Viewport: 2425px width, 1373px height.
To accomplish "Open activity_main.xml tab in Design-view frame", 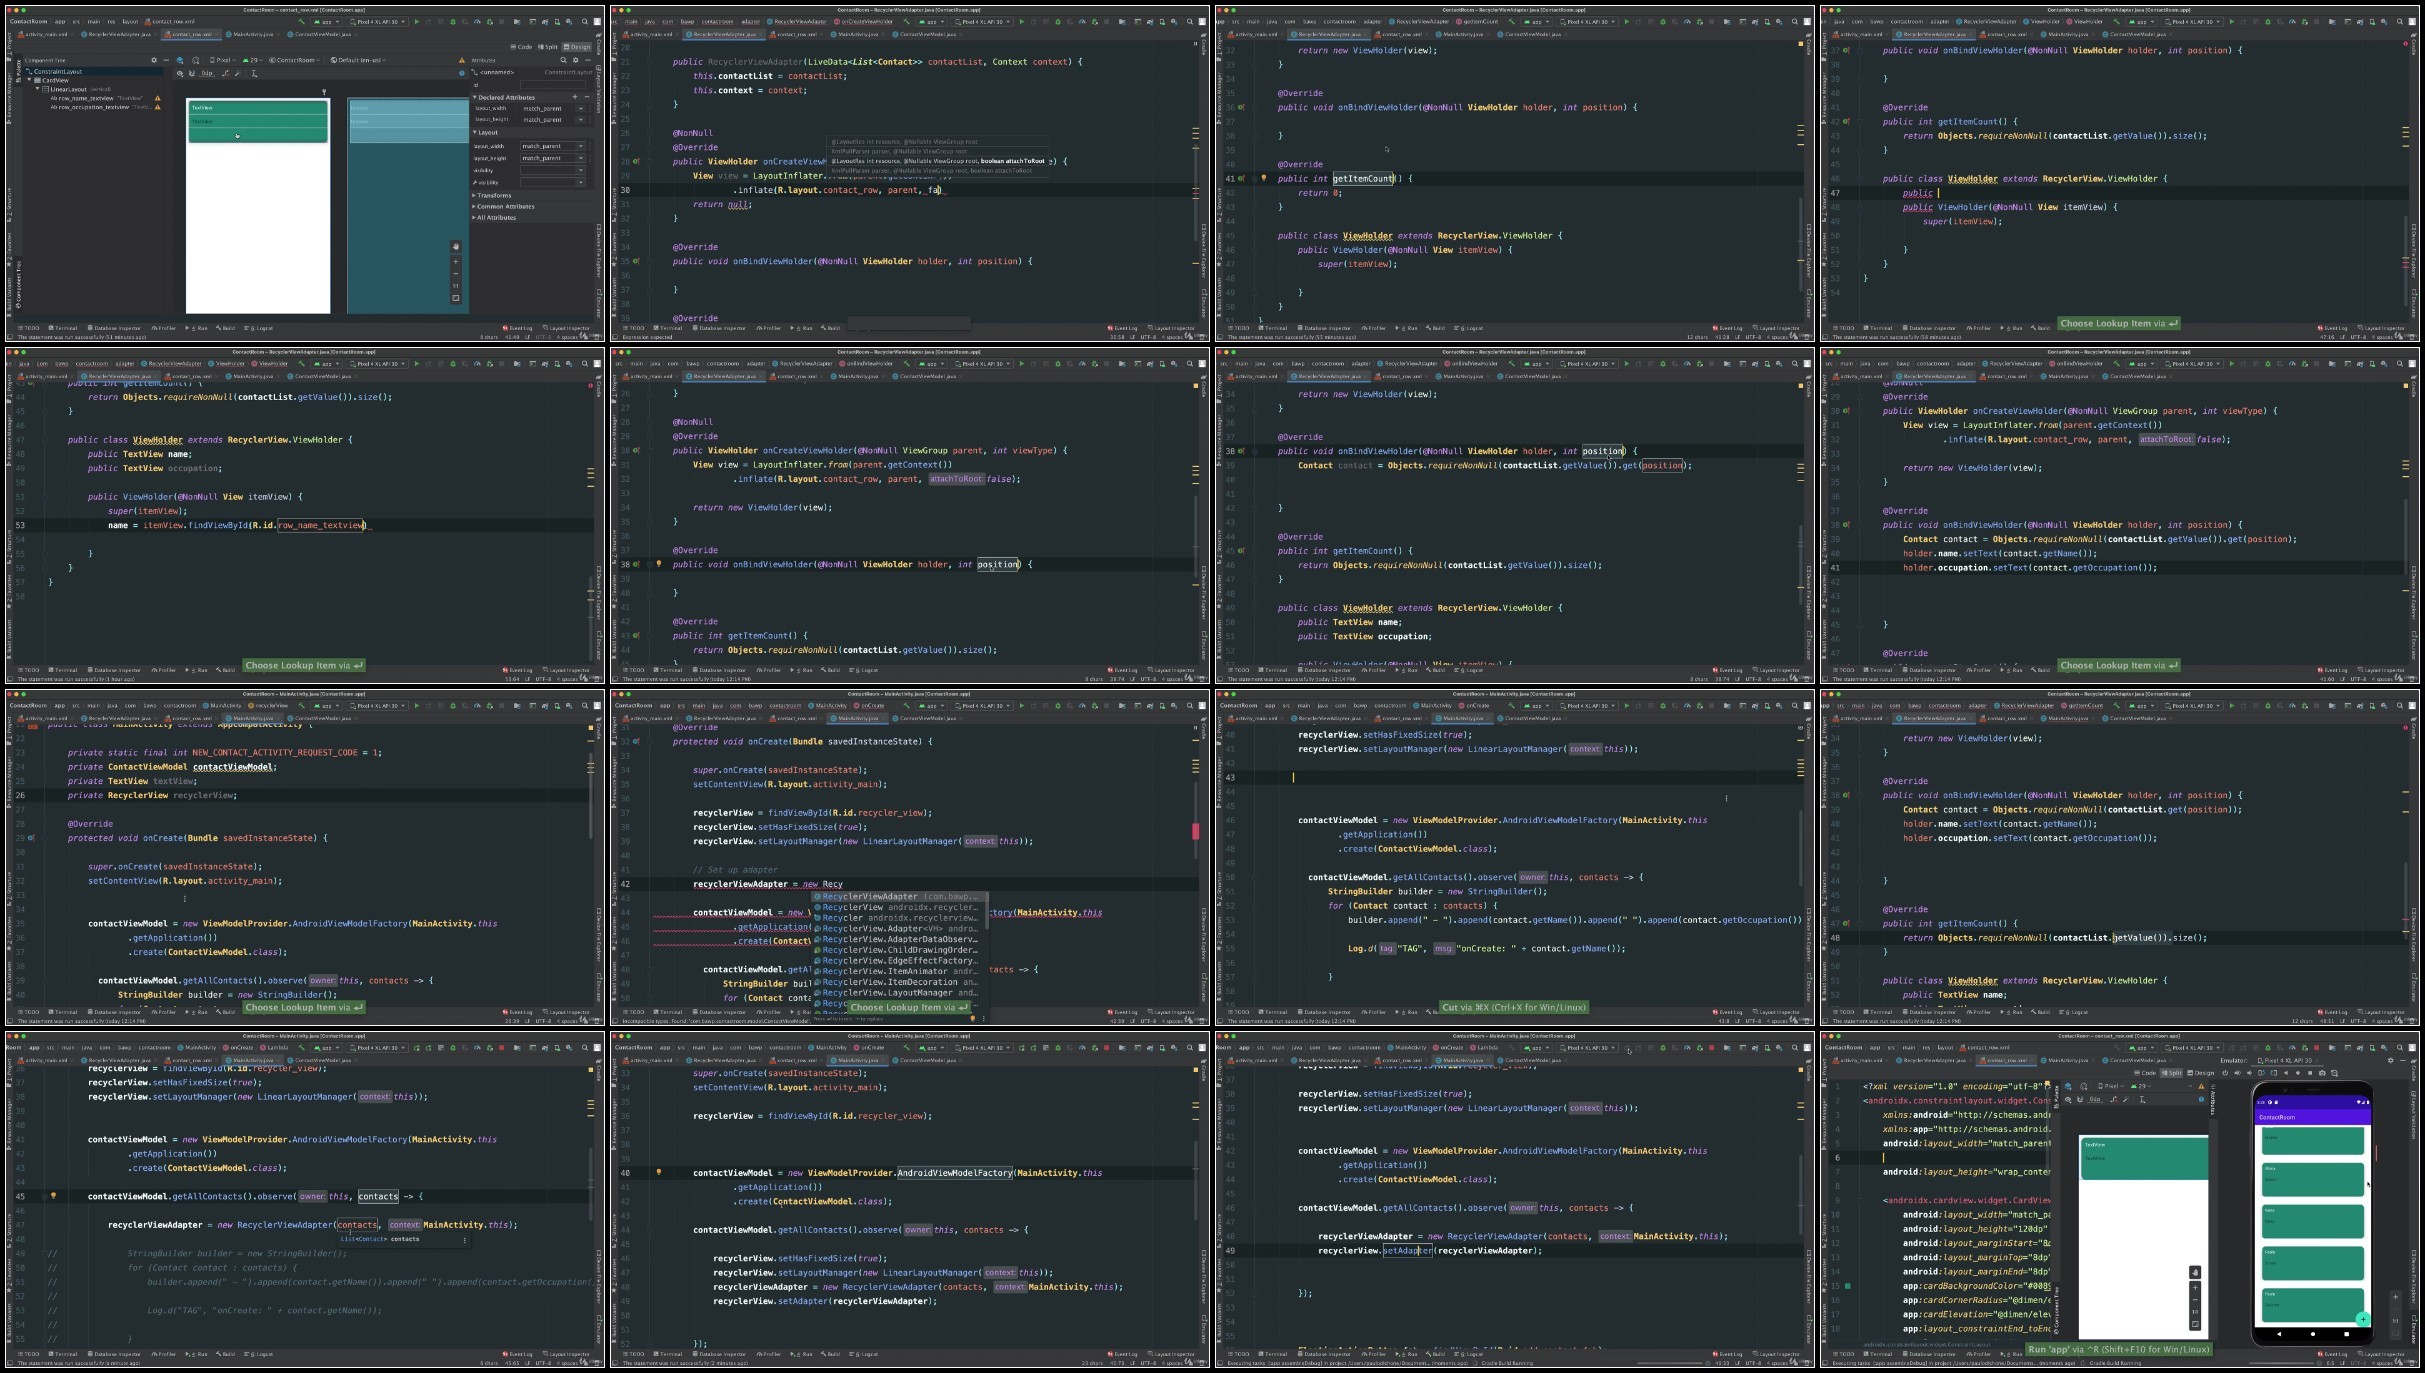I will coord(44,34).
